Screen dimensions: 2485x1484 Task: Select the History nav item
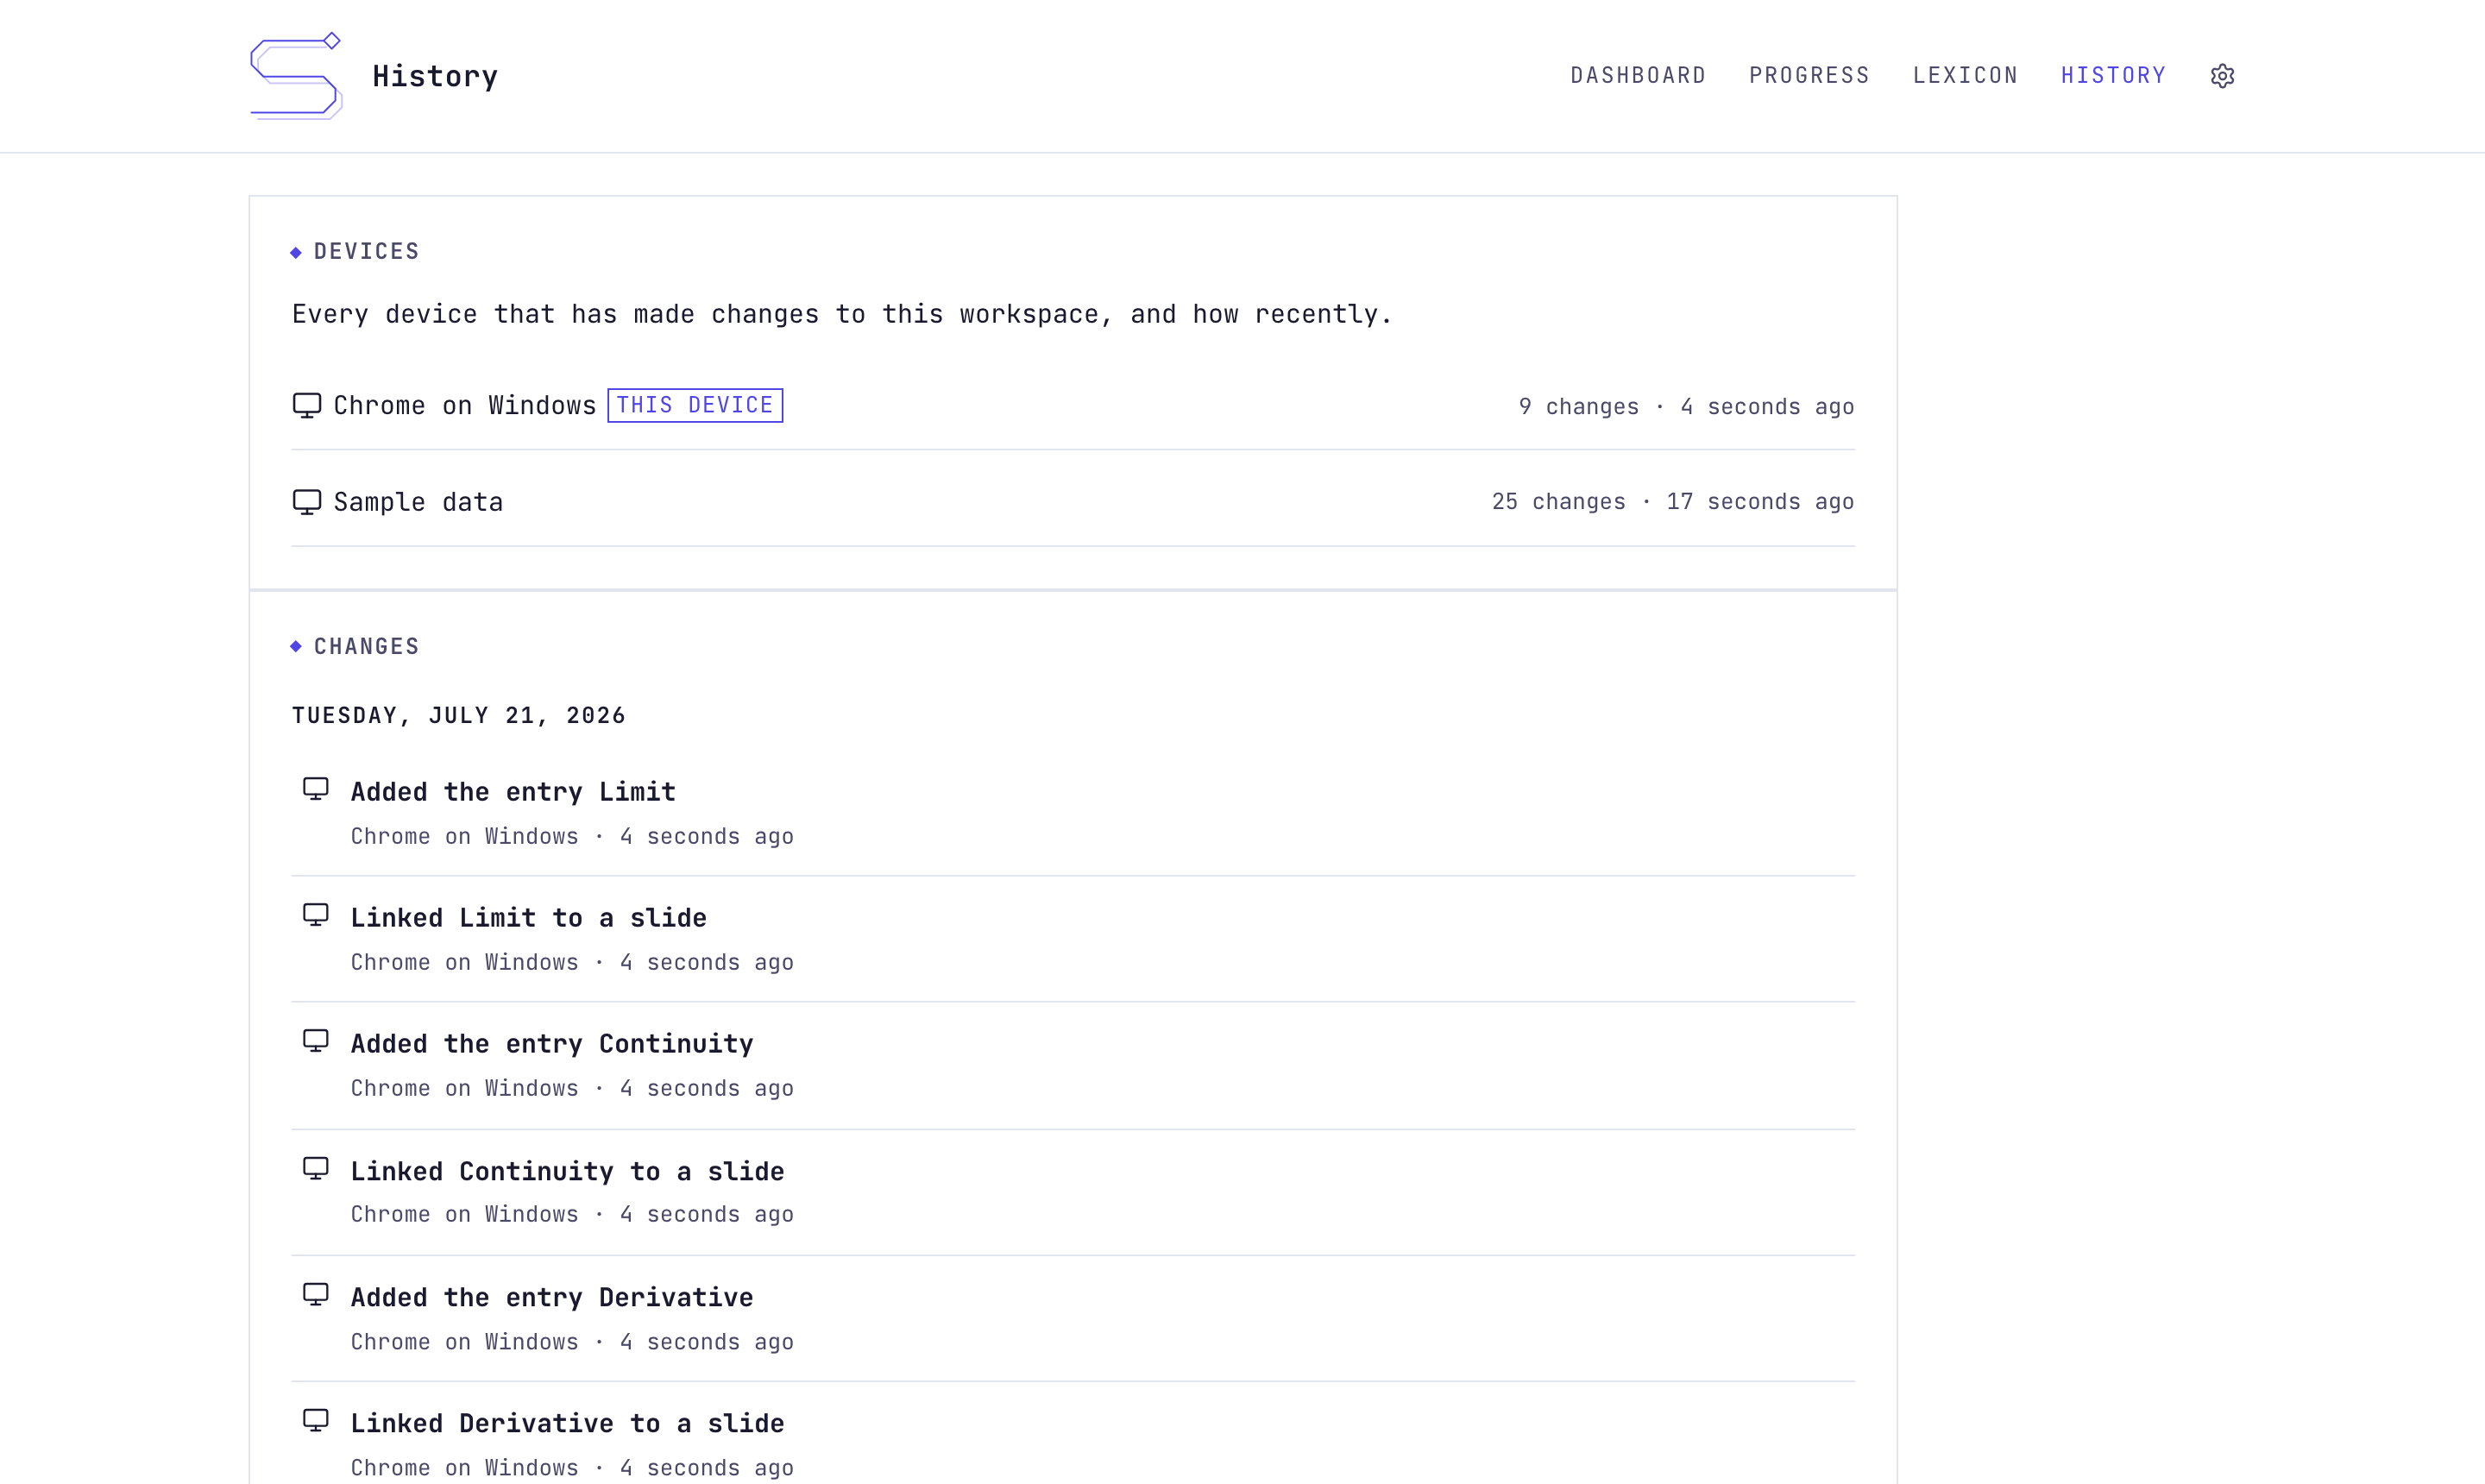pos(2113,76)
